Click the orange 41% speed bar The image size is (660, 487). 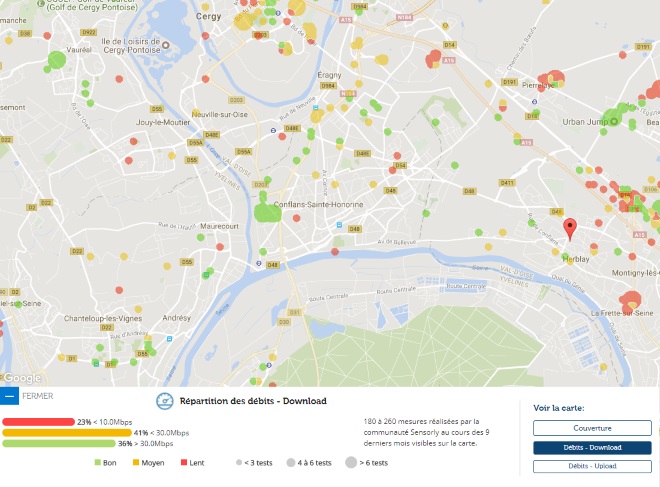(67, 433)
